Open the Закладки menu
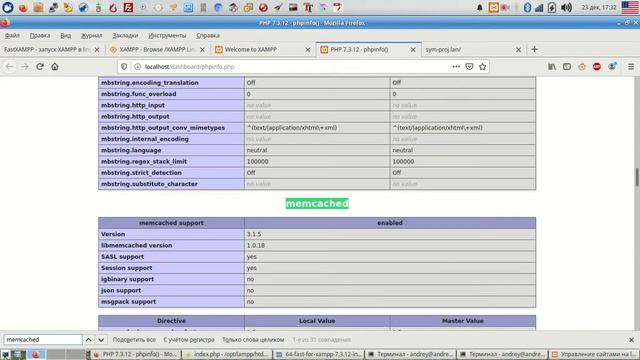The width and height of the screenshot is (640, 360). coord(125,36)
